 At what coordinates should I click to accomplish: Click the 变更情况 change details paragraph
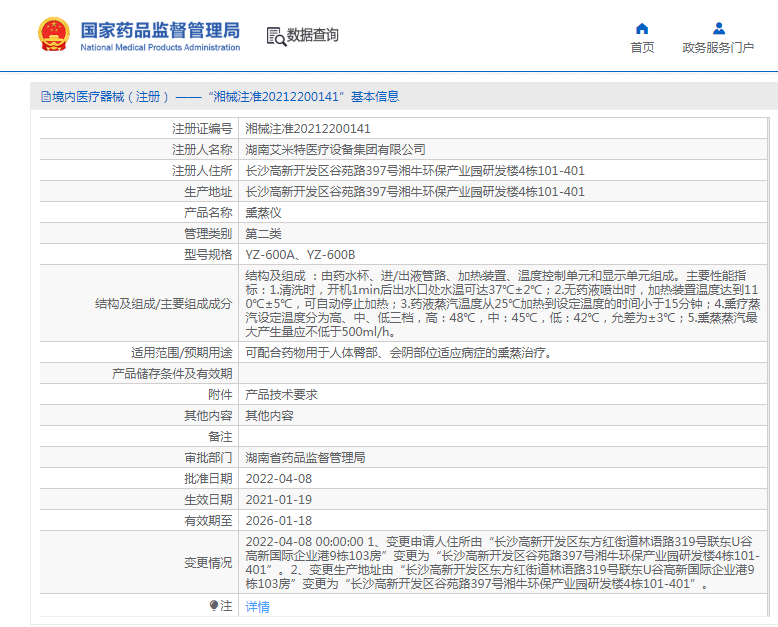point(503,563)
